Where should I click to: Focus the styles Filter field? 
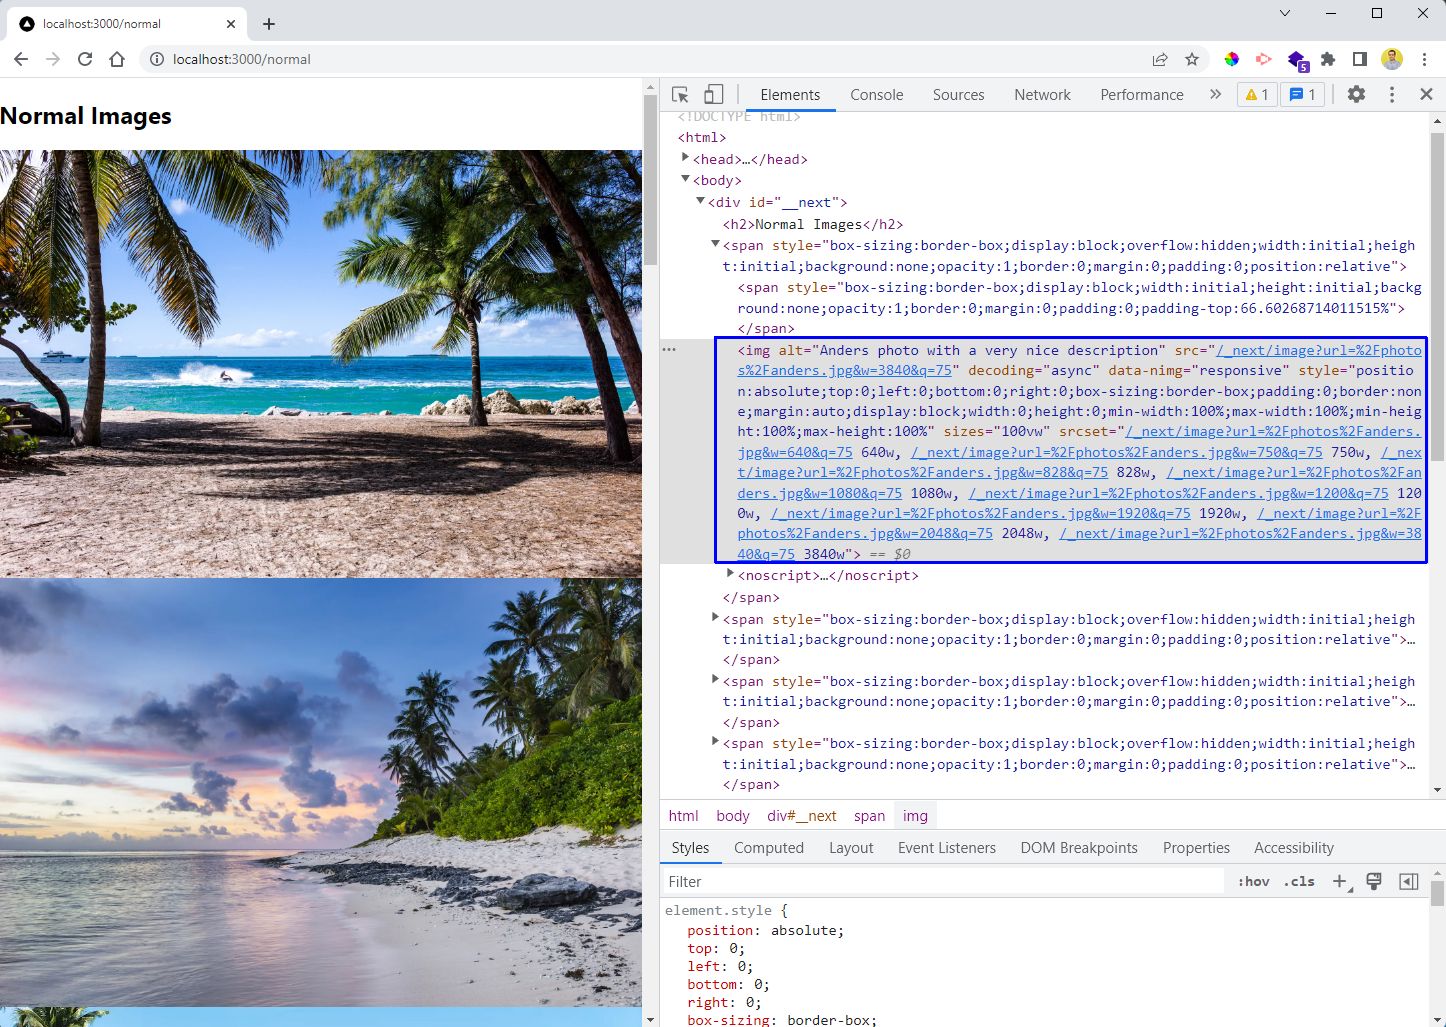pos(943,881)
